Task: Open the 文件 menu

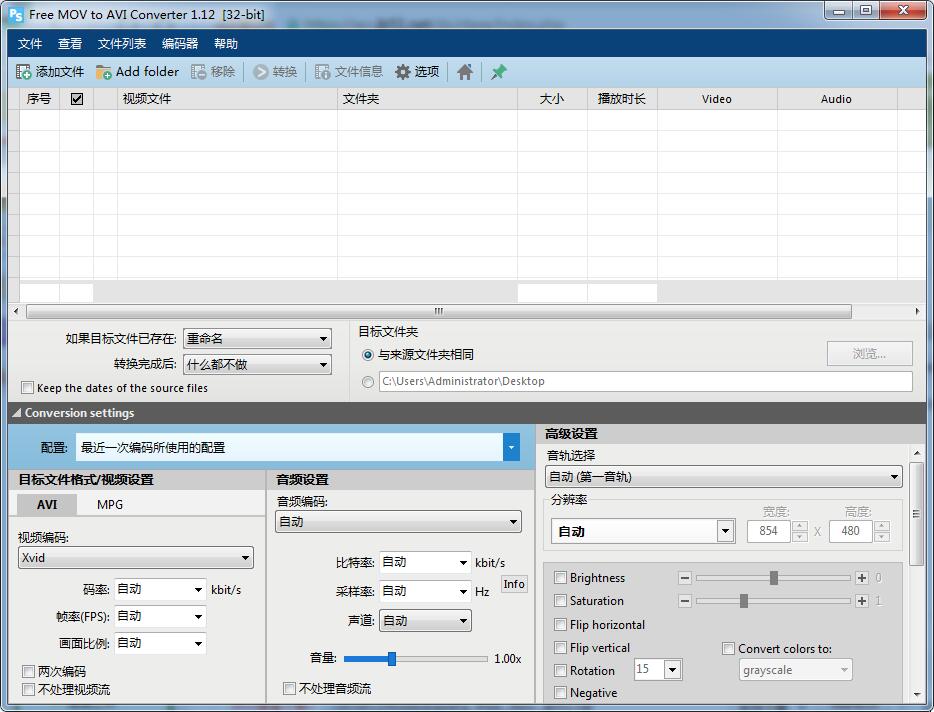Action: pyautogui.click(x=30, y=43)
